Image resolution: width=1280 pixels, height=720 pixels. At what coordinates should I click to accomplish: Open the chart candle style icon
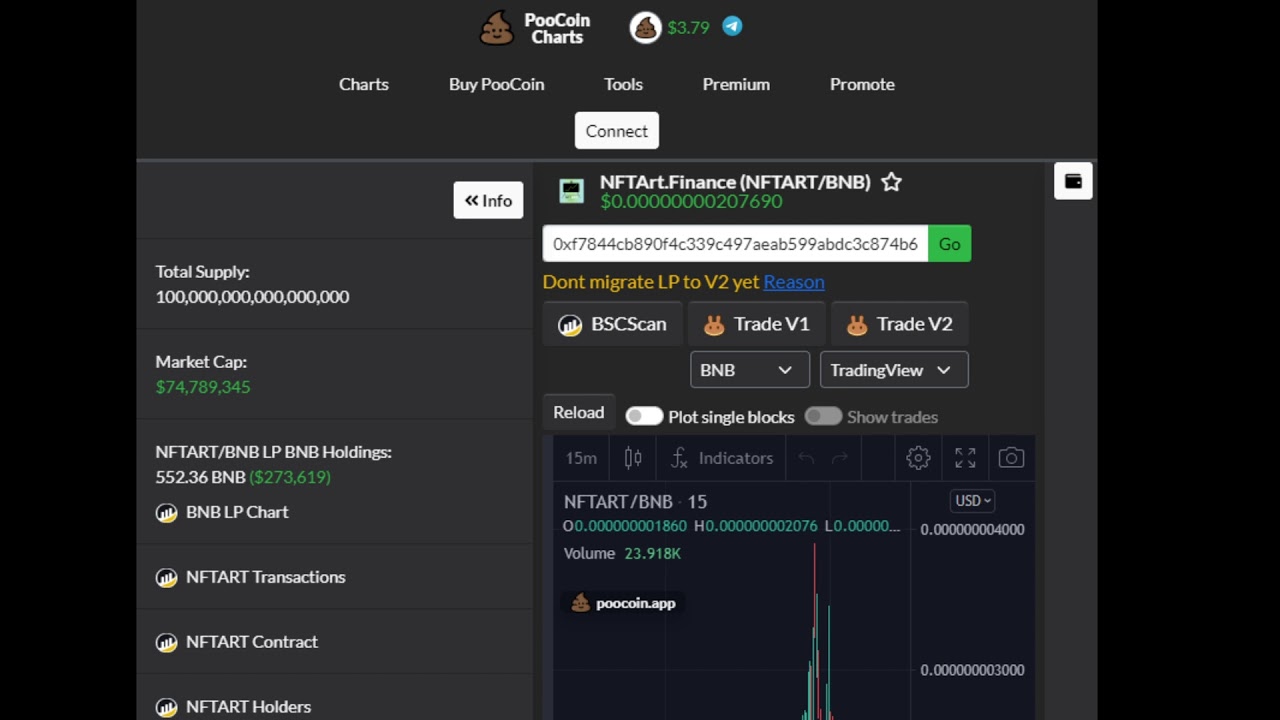click(633, 458)
